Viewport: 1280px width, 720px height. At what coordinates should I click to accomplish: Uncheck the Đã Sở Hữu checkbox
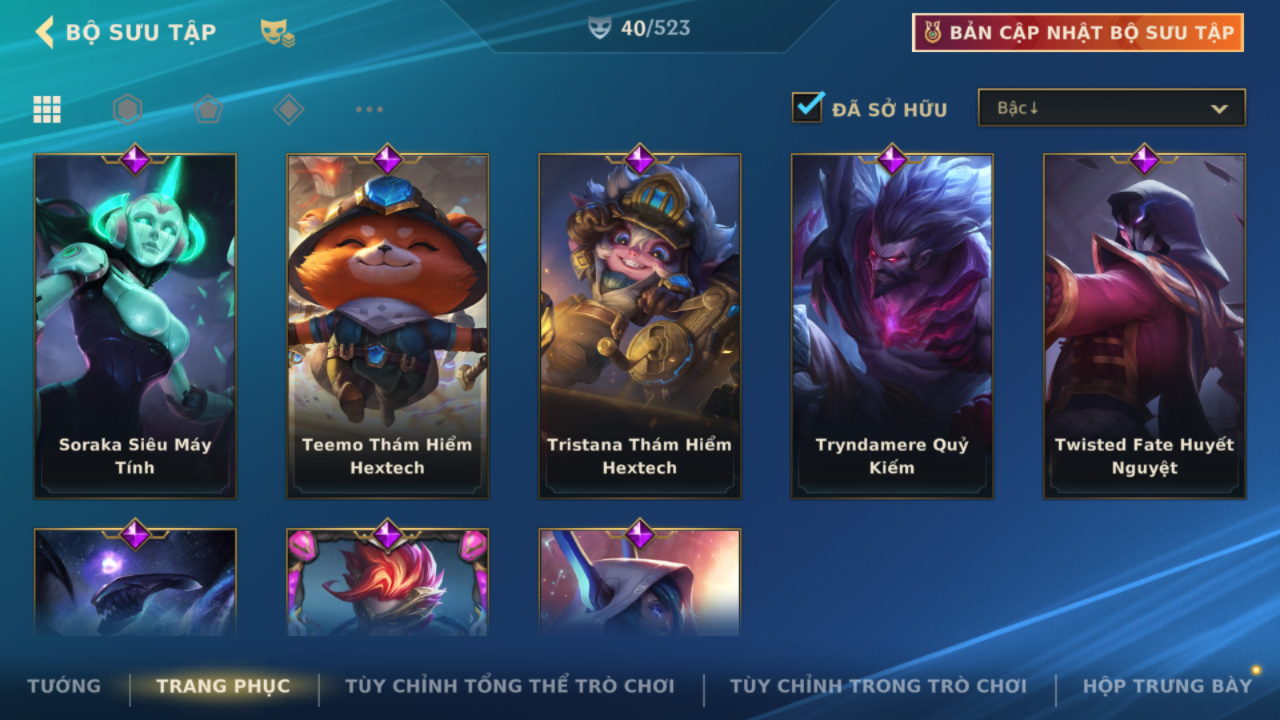(807, 107)
